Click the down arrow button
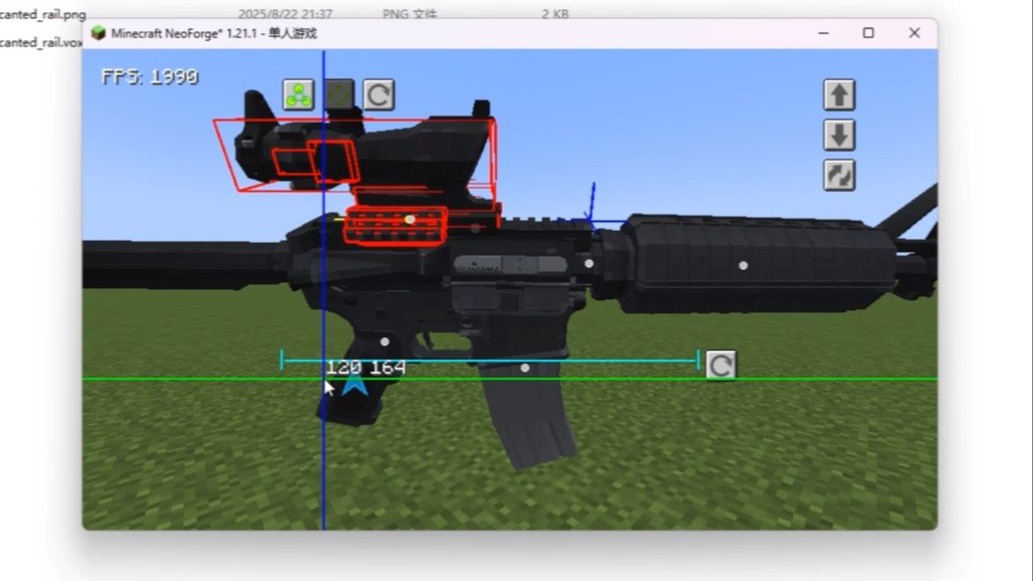The width and height of the screenshot is (1033, 581). (x=839, y=135)
